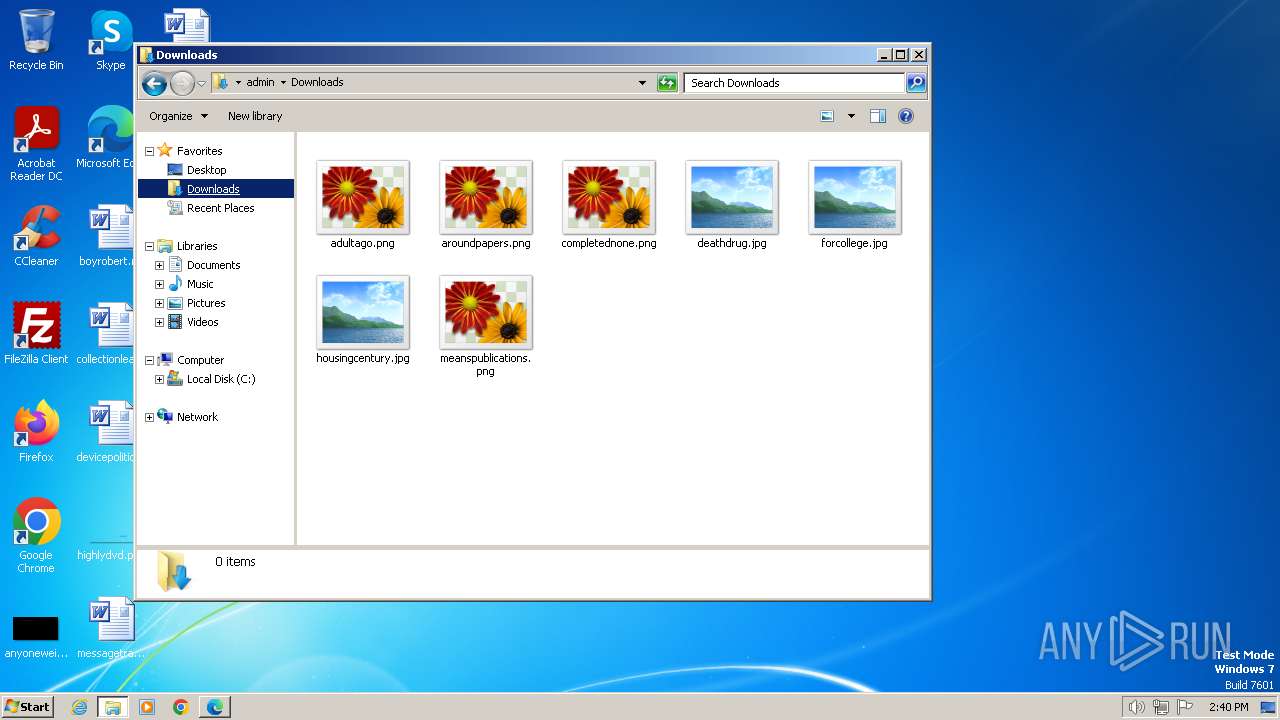The height and width of the screenshot is (720, 1280).
Task: Open Recent Places in navigation pane
Action: 220,208
